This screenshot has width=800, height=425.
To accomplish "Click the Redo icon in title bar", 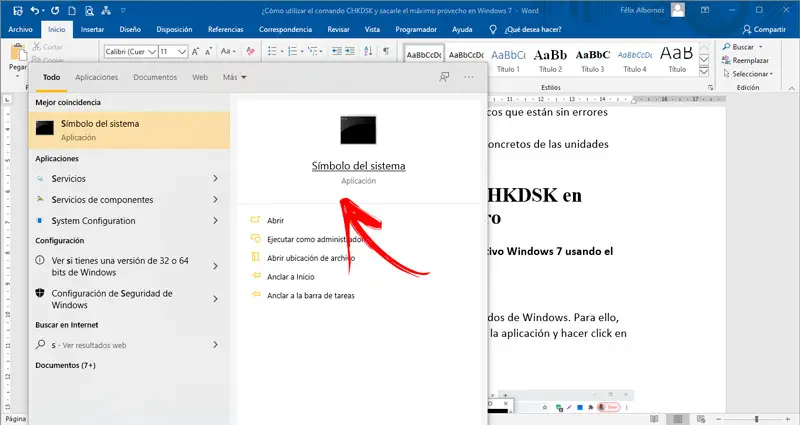I will [55, 10].
